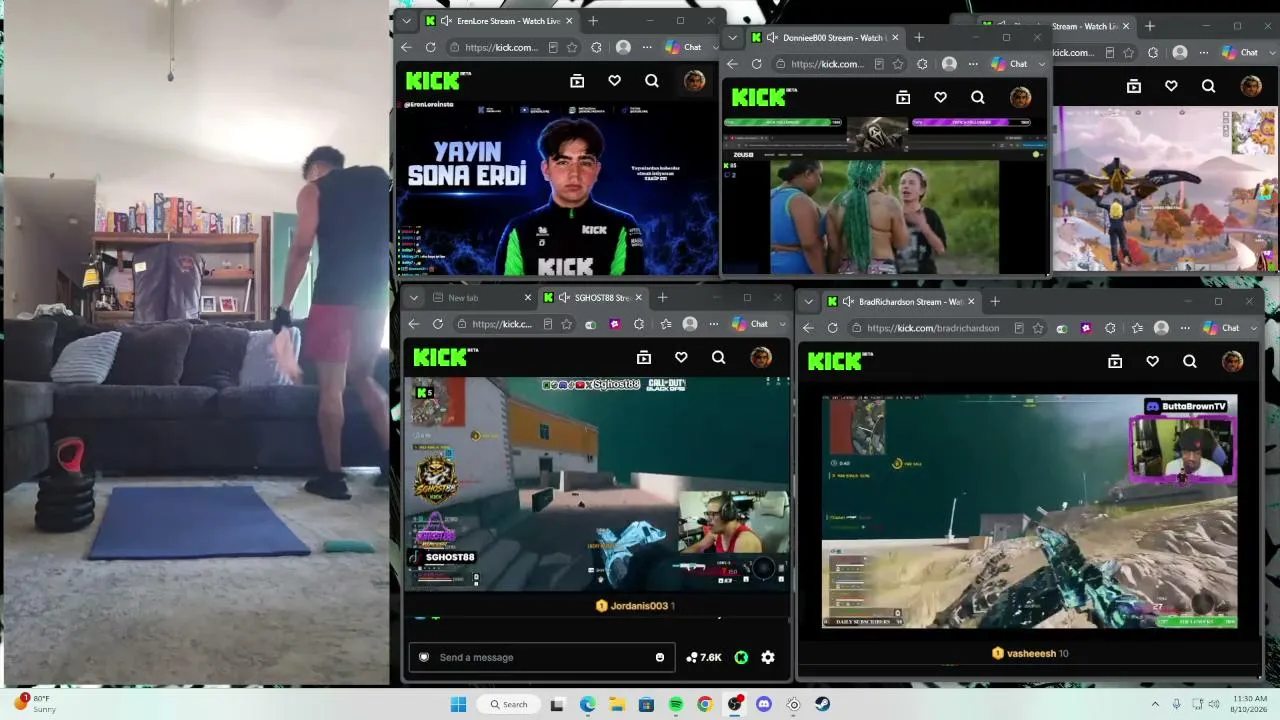
Task: Open the user avatar in the BradRichardson Kick header
Action: tap(1232, 361)
